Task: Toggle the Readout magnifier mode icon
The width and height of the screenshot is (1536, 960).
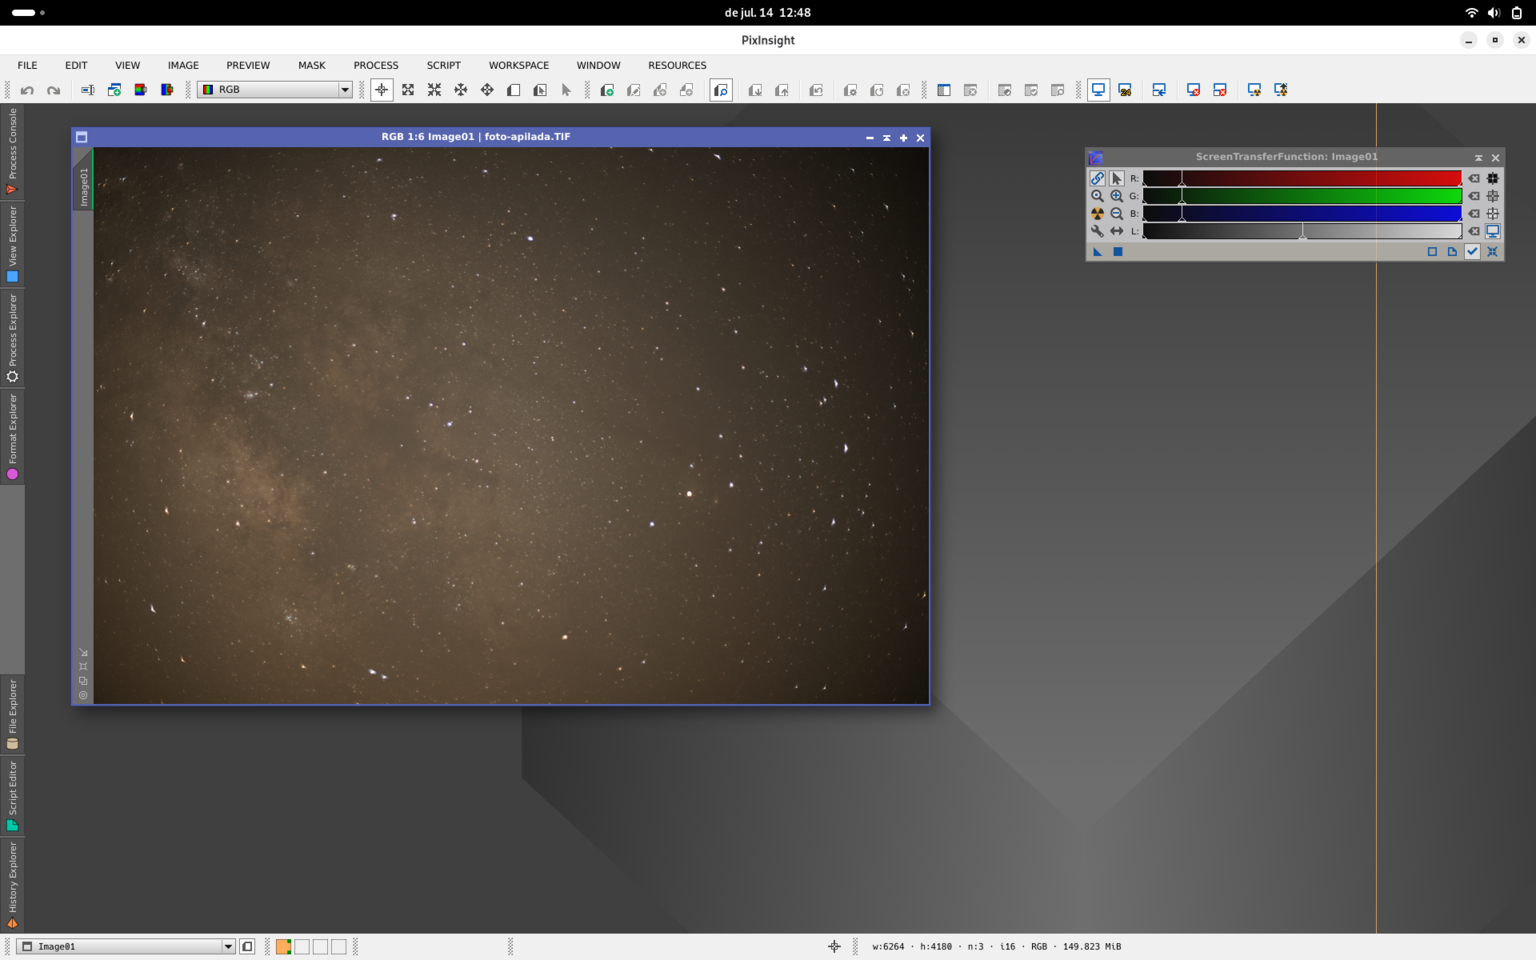Action: point(721,90)
